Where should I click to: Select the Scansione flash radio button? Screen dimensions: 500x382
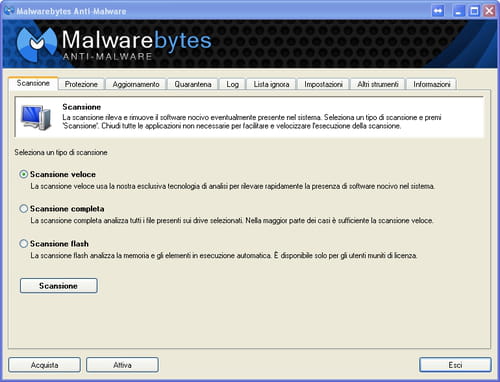(23, 244)
